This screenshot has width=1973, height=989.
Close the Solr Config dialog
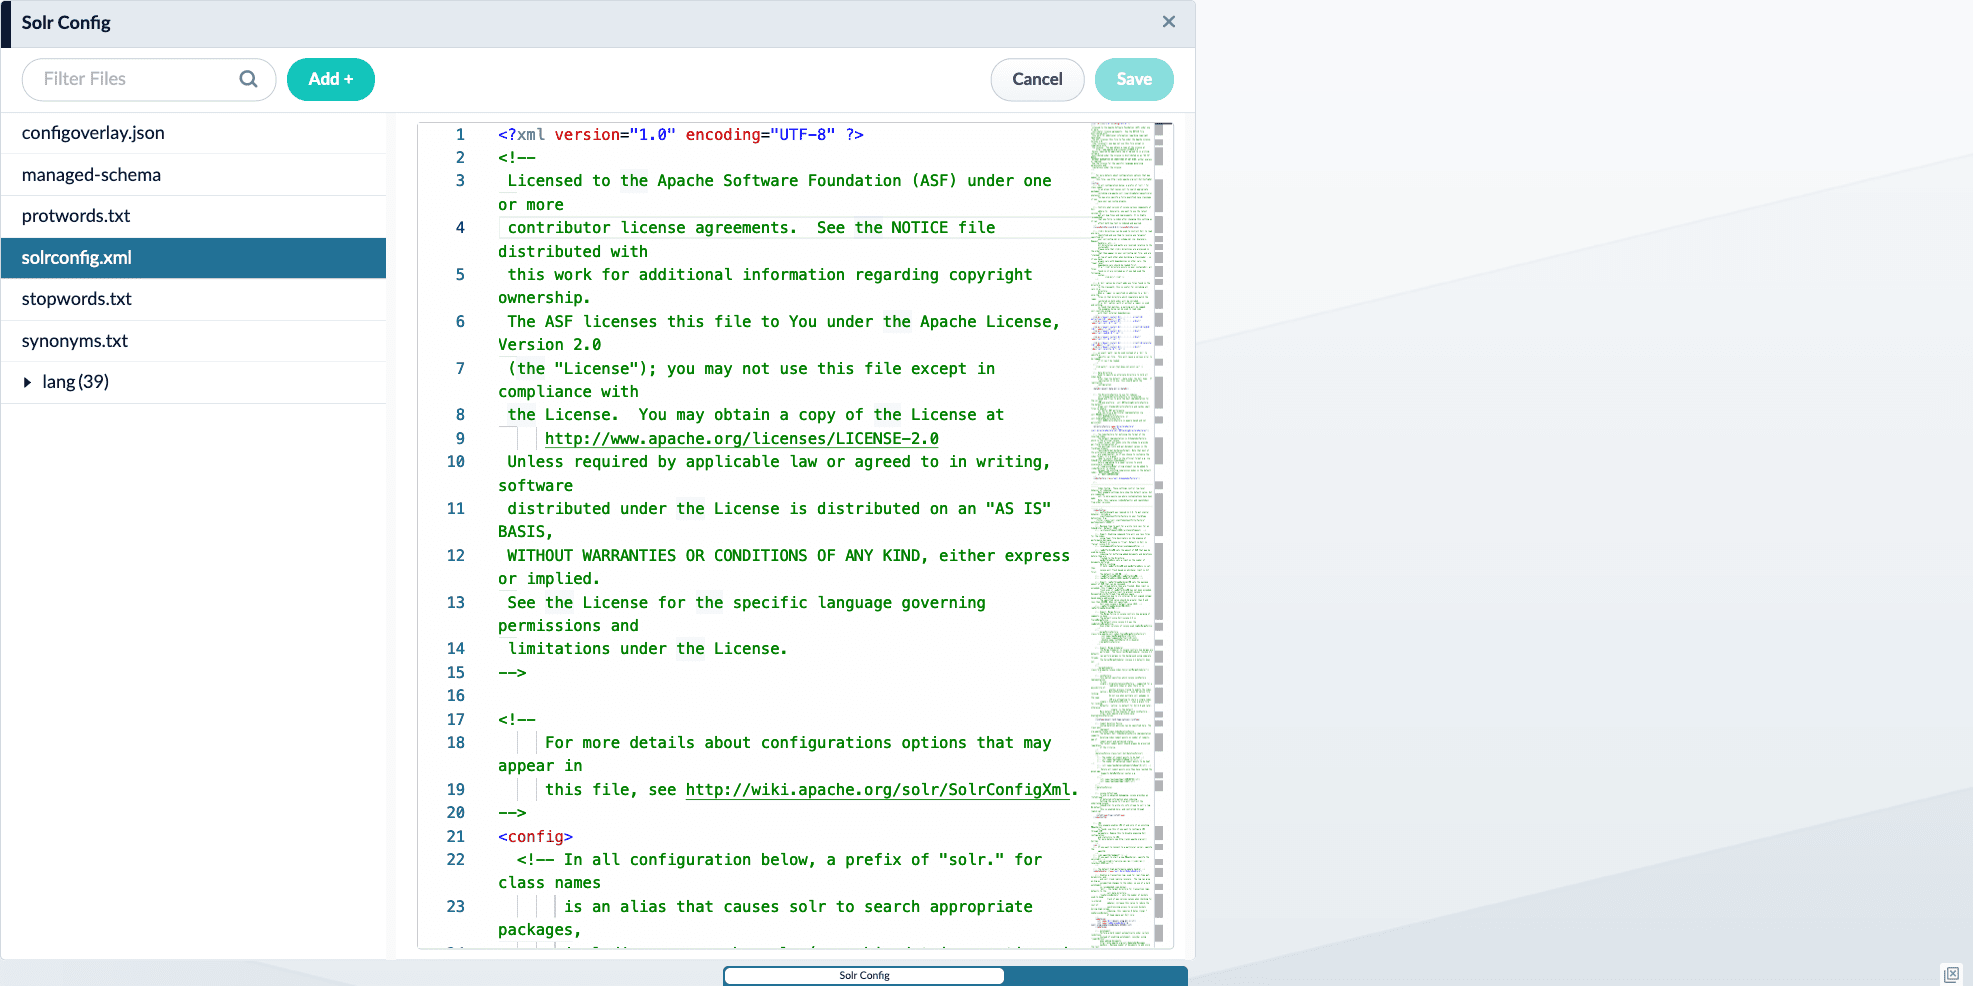click(1168, 21)
